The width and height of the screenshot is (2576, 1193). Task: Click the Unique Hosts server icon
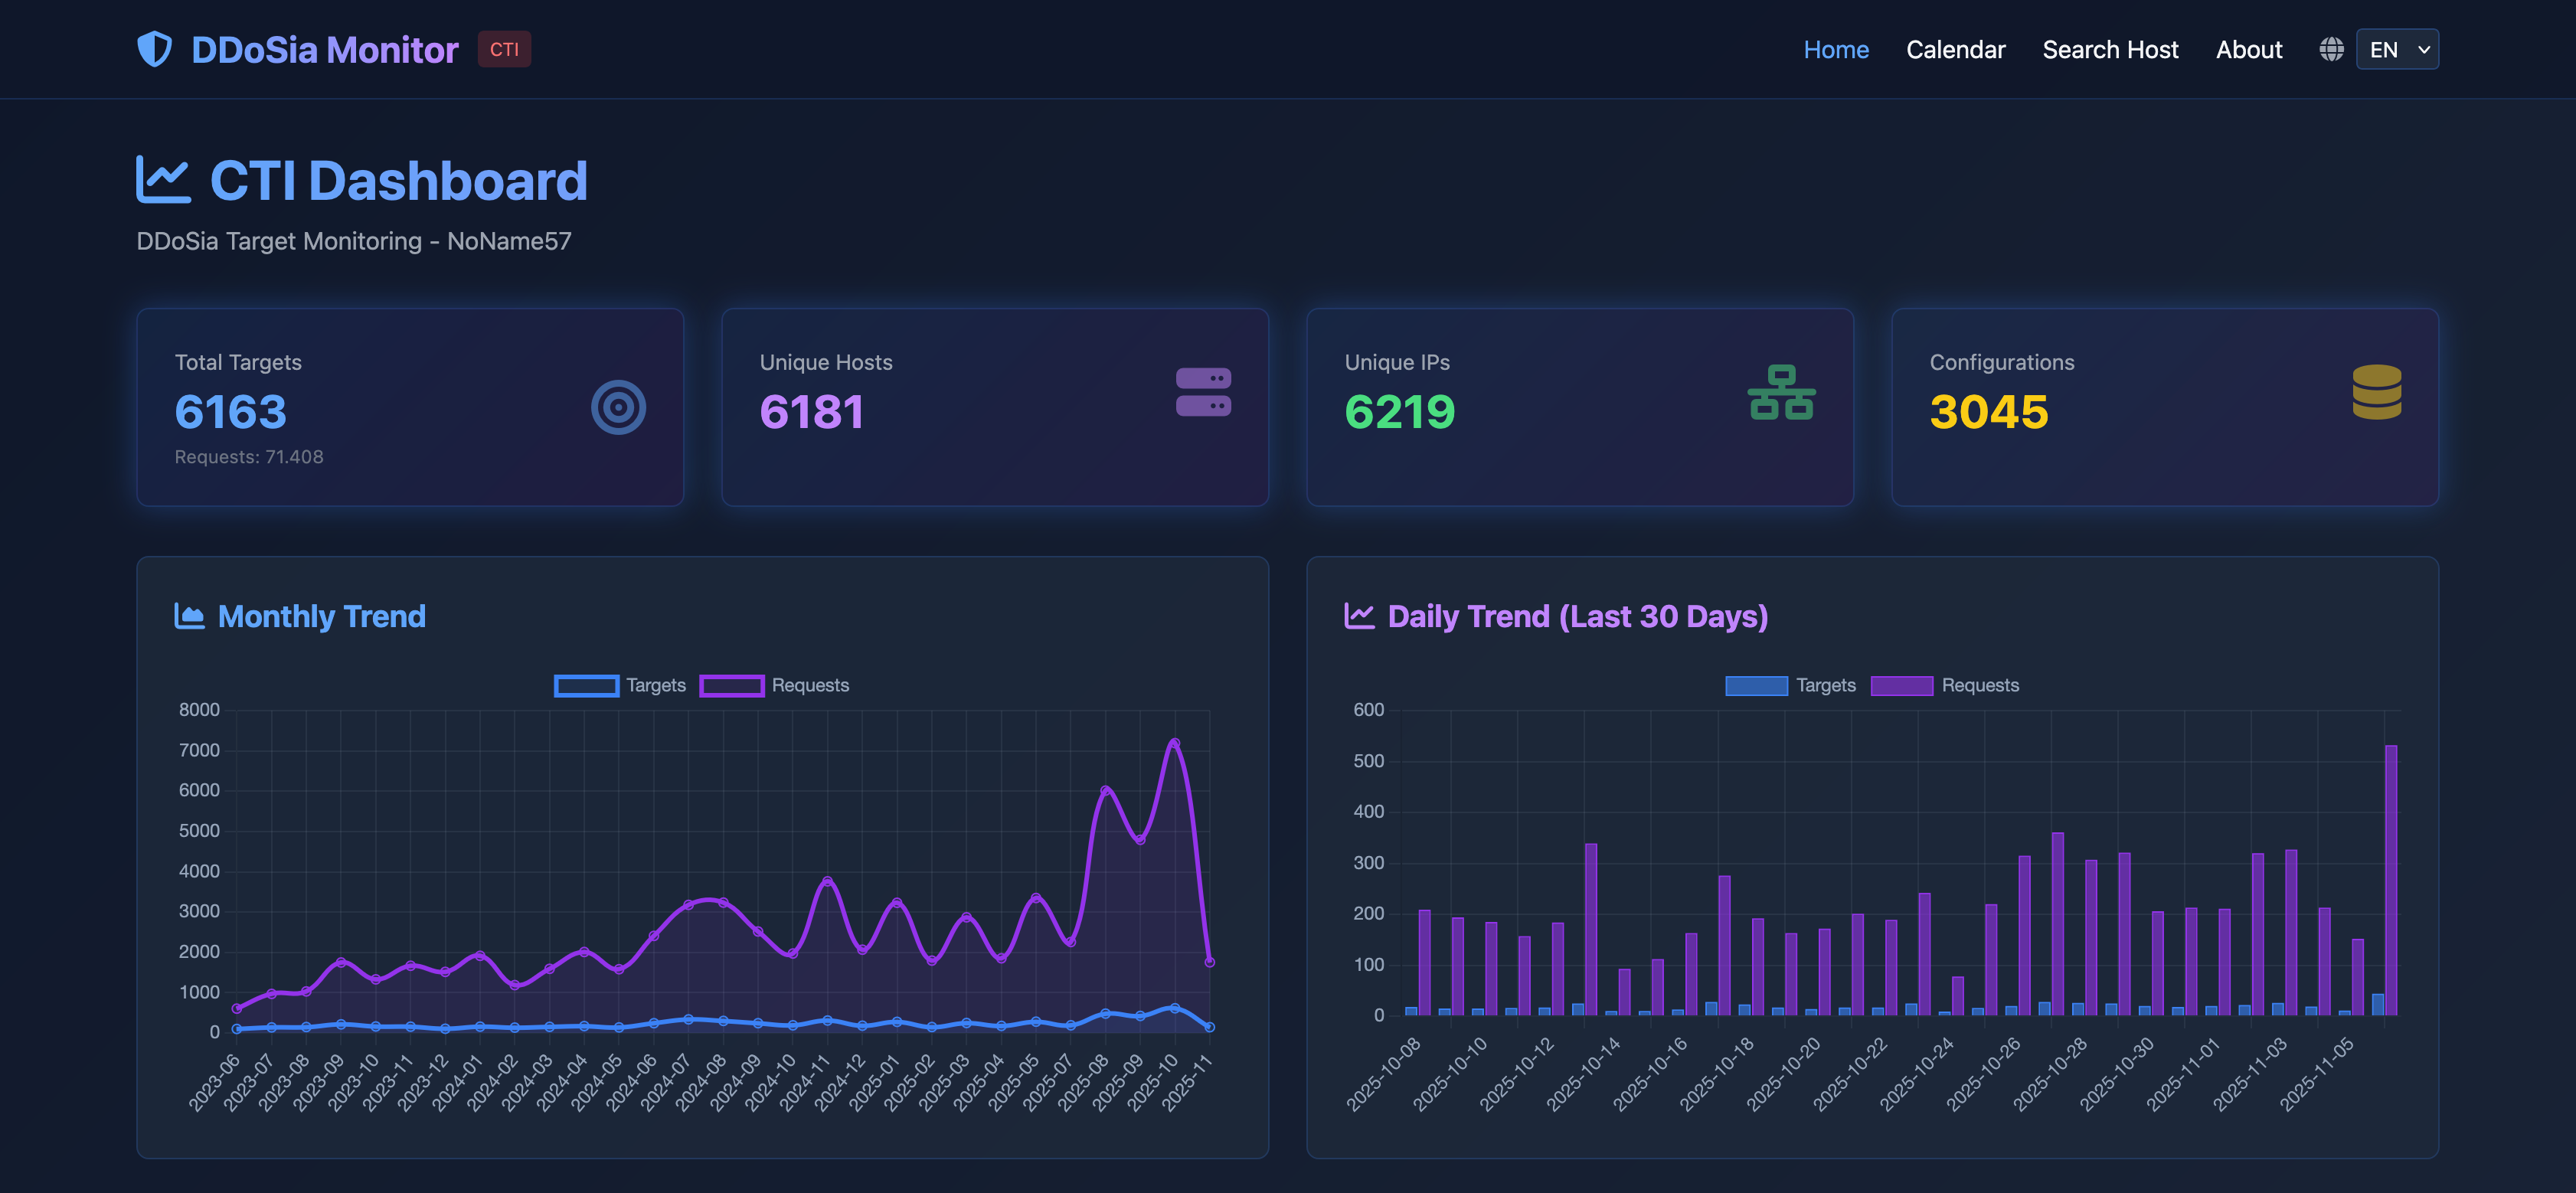pyautogui.click(x=1203, y=392)
